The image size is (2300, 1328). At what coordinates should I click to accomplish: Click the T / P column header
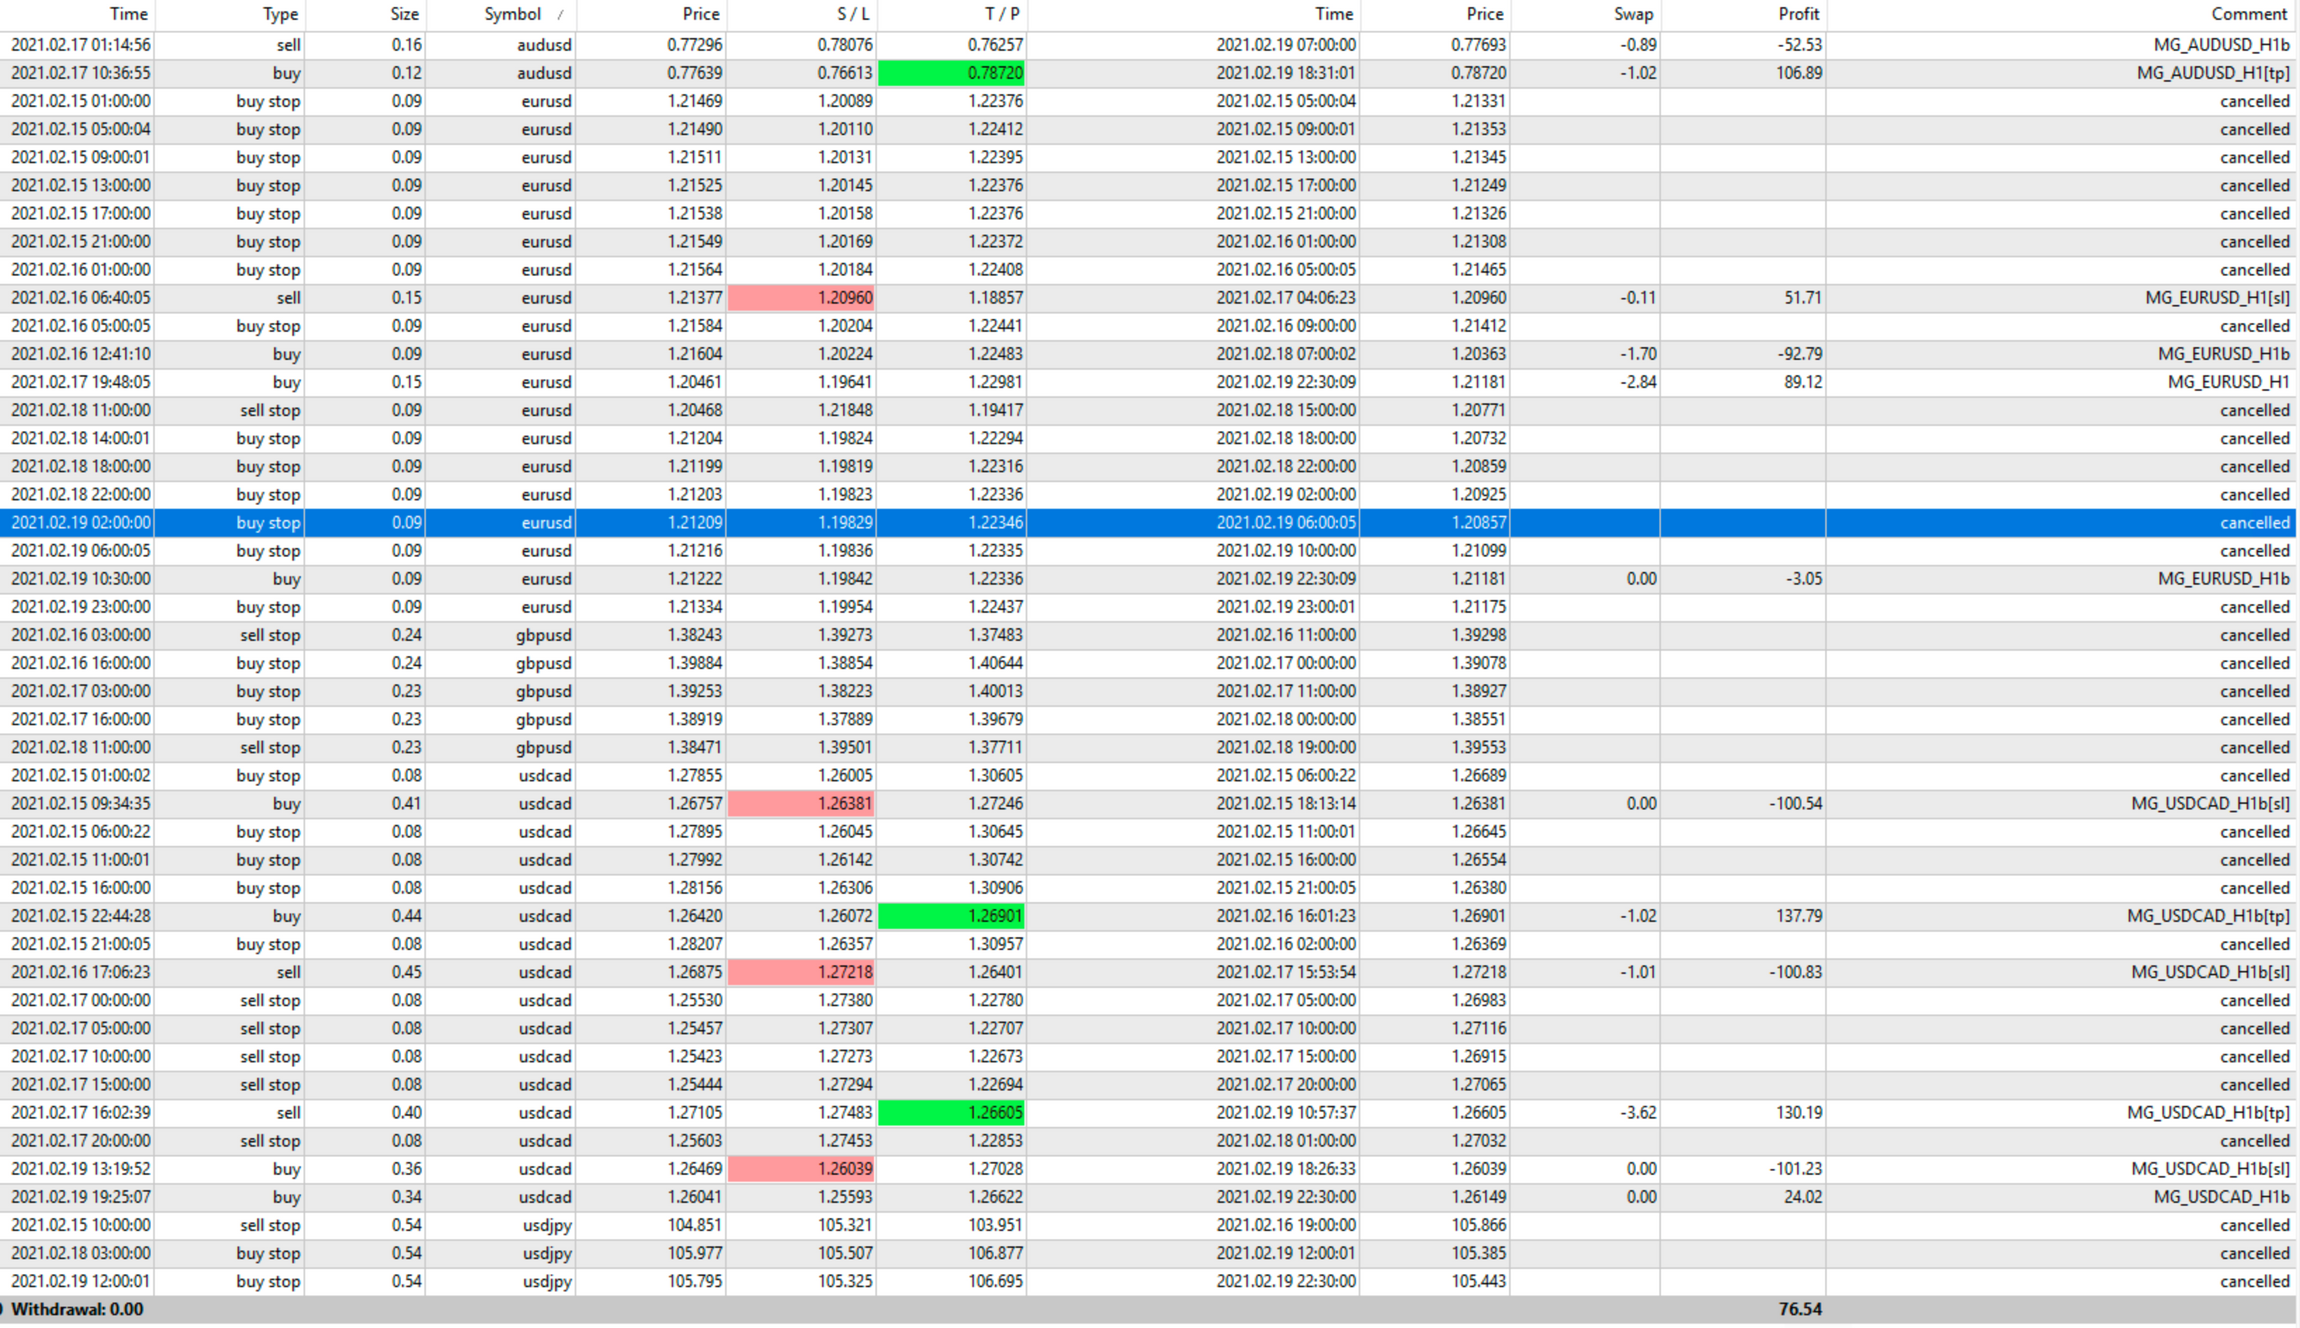coord(1001,14)
